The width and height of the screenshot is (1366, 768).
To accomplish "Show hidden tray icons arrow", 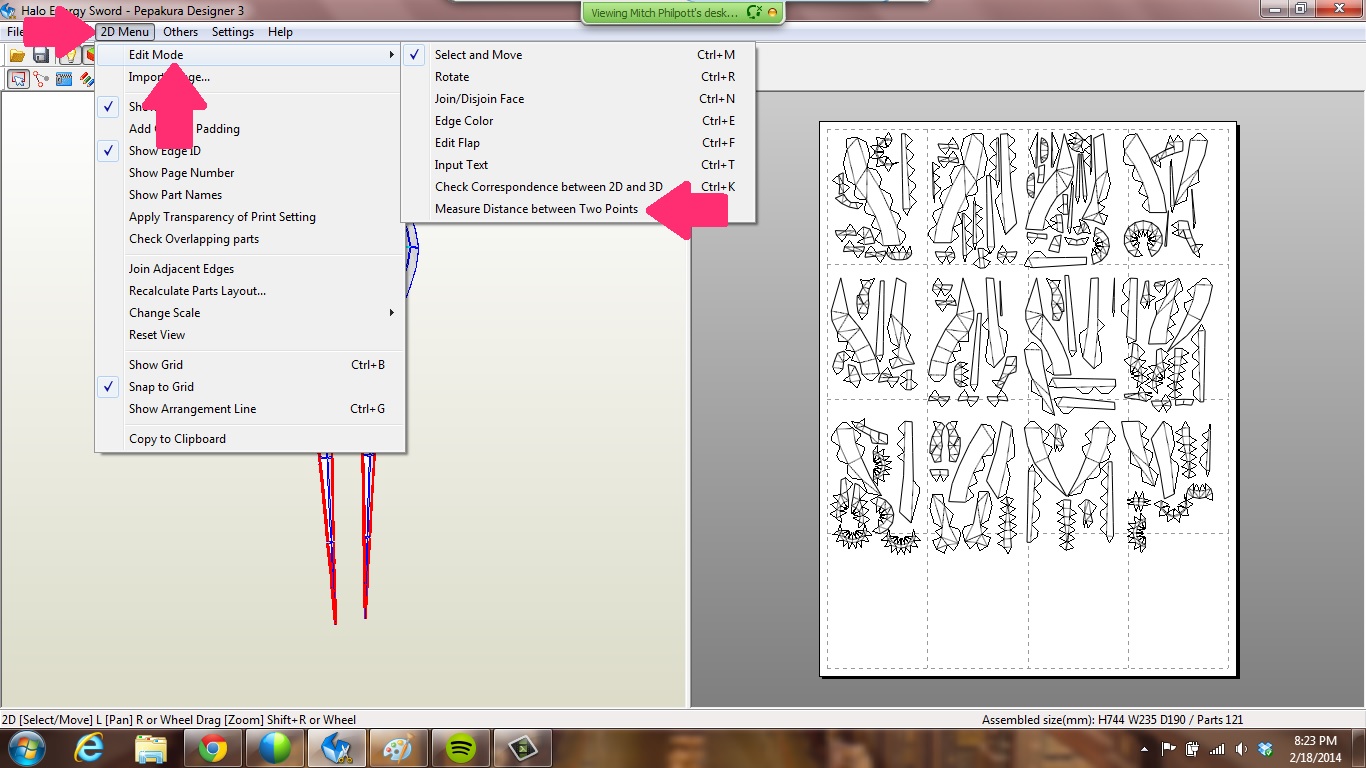I will coord(1144,748).
